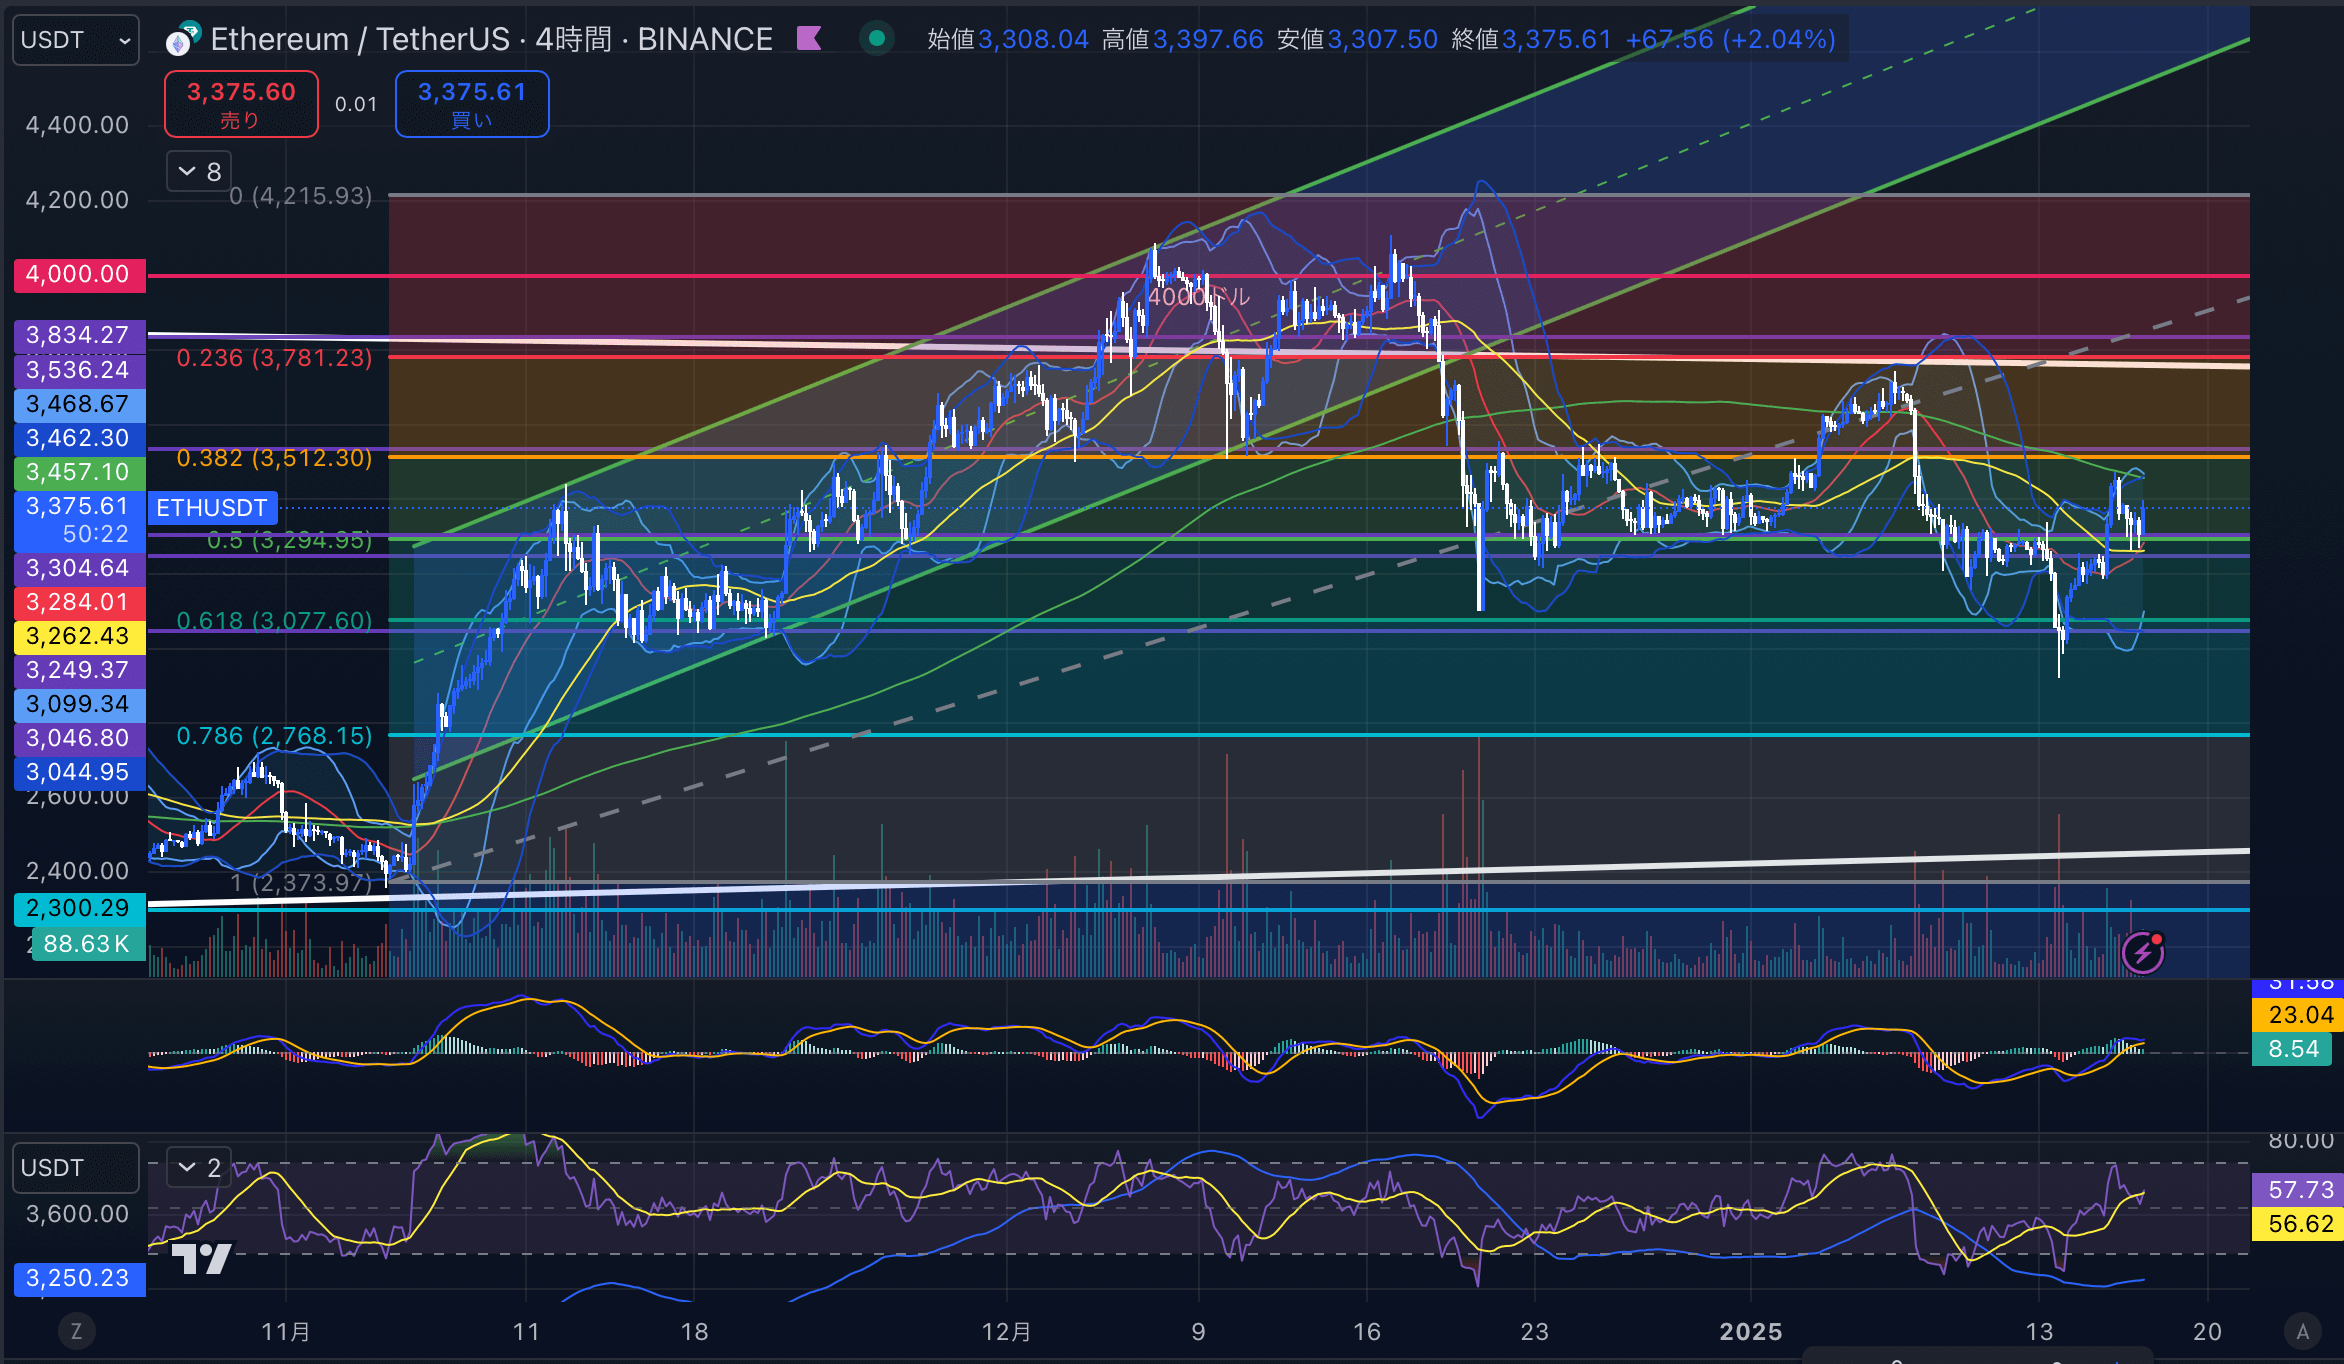Click the 57.73 purple RSI value label
The width and height of the screenshot is (2344, 1364).
(2299, 1190)
